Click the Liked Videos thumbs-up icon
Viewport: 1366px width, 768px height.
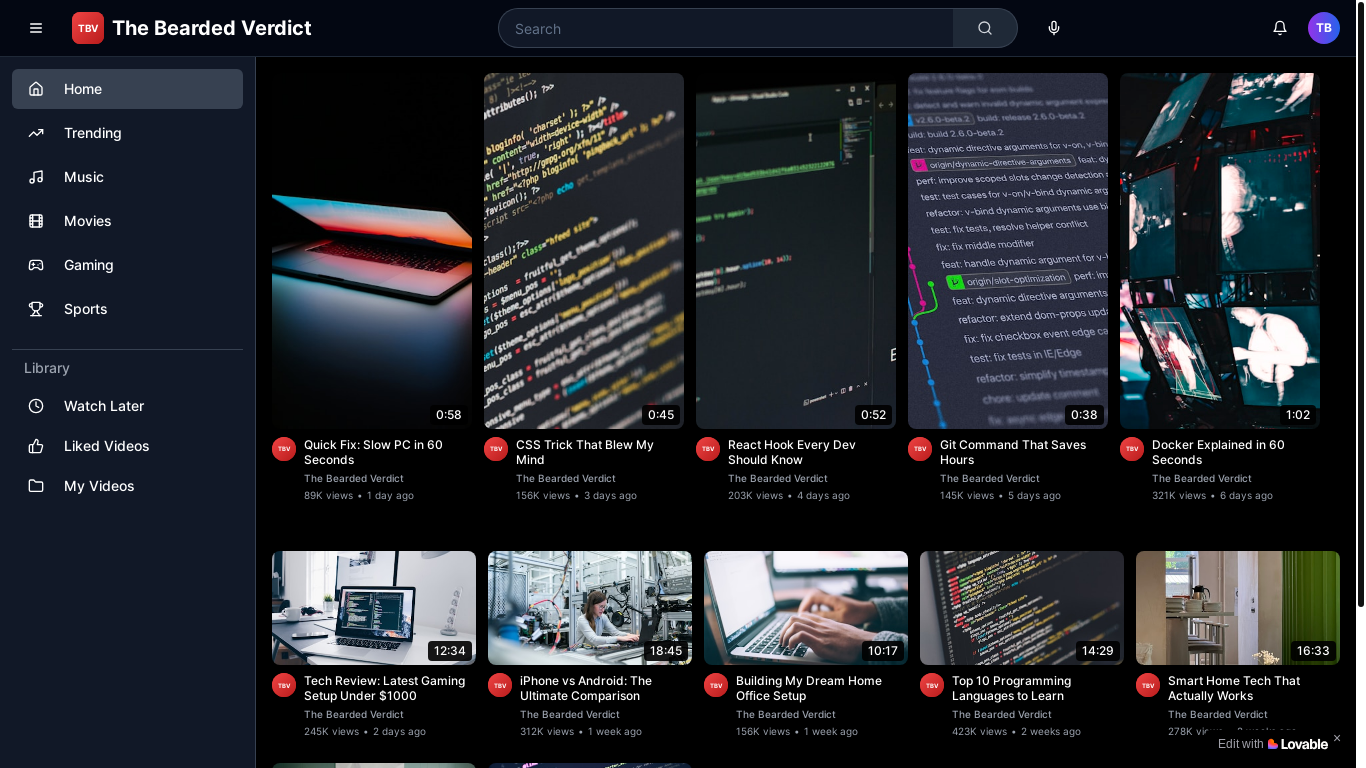pyautogui.click(x=36, y=446)
